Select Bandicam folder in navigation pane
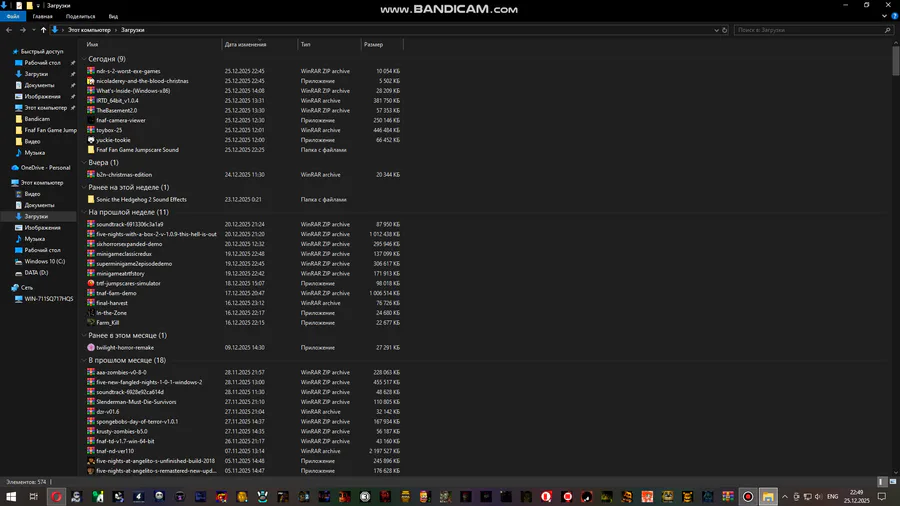 coord(37,119)
